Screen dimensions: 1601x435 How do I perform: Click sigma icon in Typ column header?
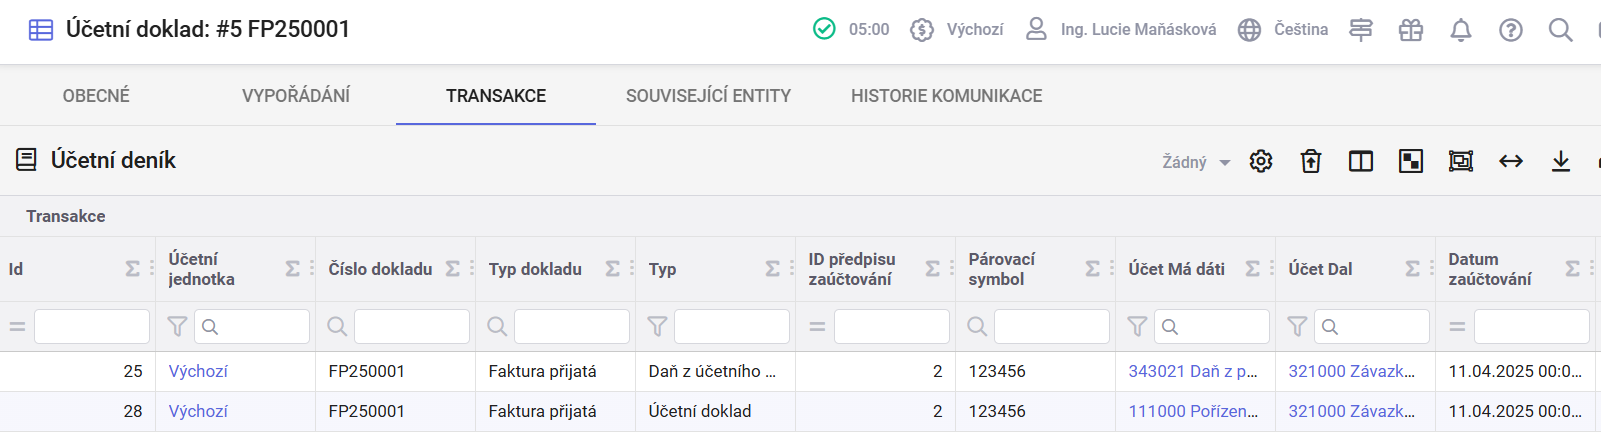tap(772, 269)
